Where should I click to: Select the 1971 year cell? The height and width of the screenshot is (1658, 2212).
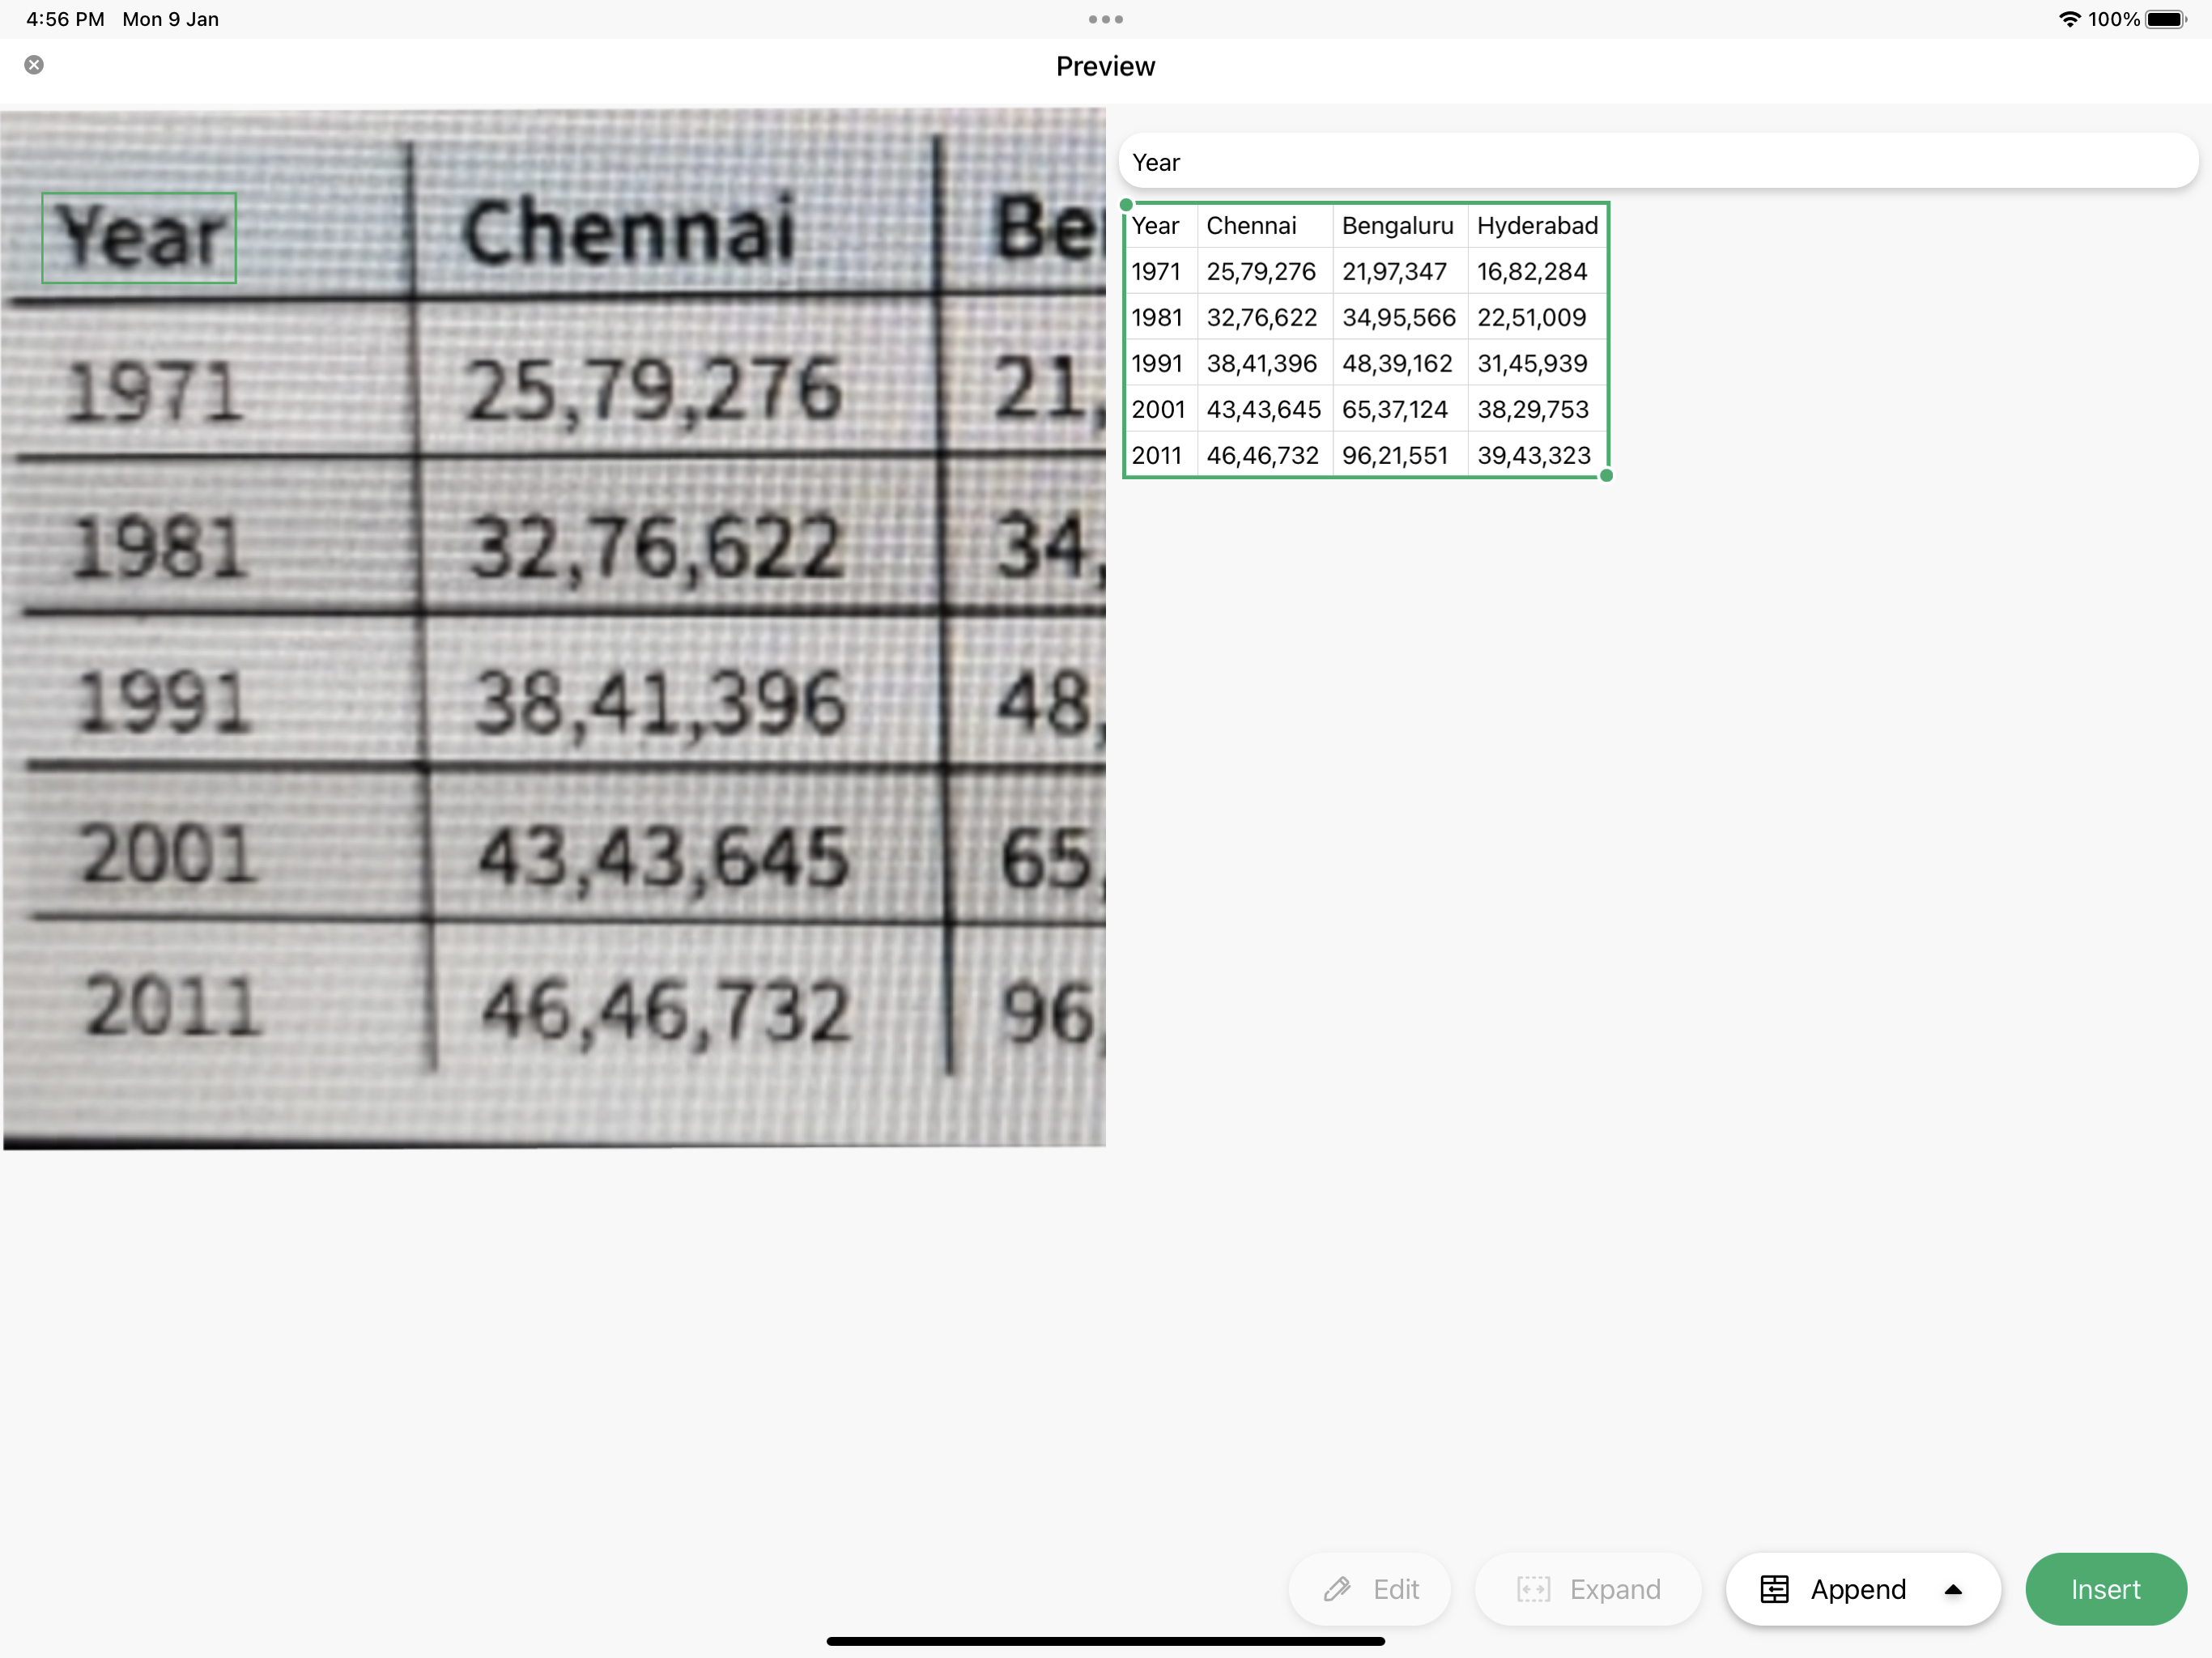[1161, 272]
